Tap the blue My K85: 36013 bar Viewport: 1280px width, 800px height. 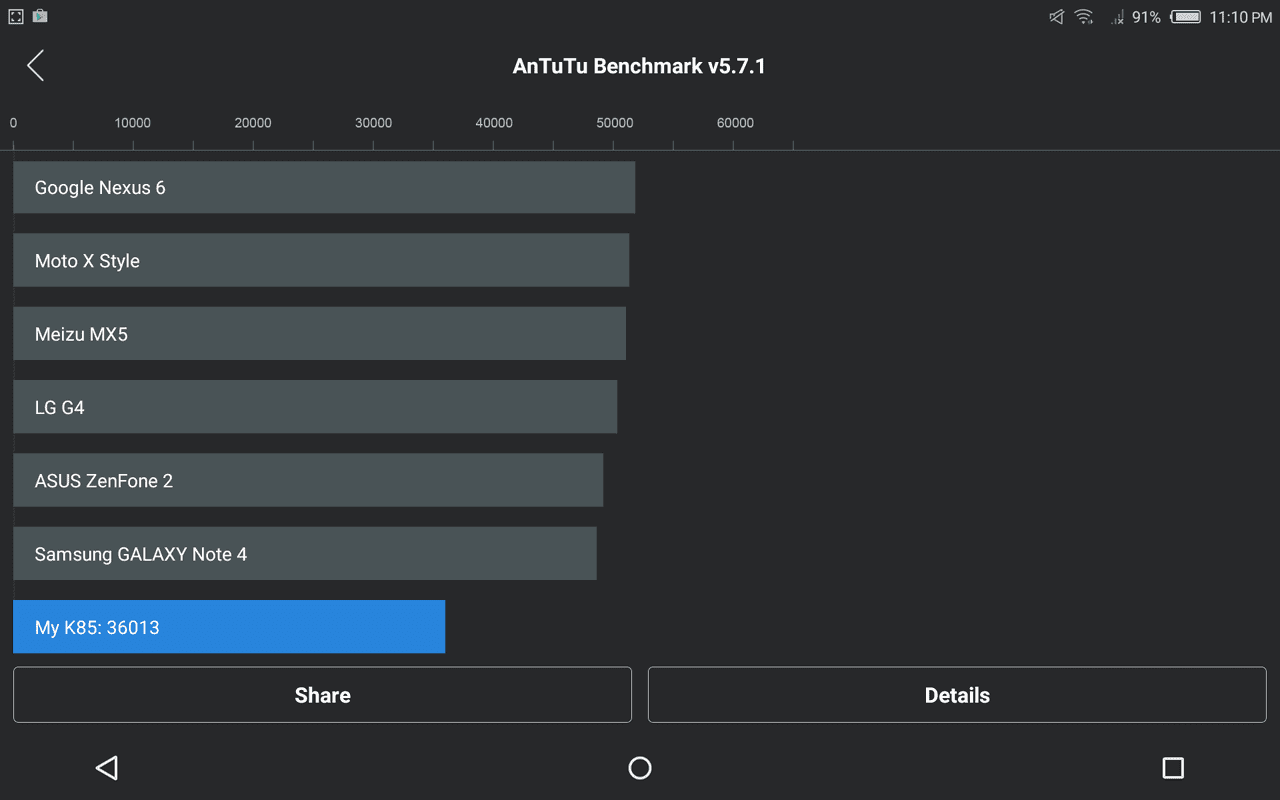(229, 627)
